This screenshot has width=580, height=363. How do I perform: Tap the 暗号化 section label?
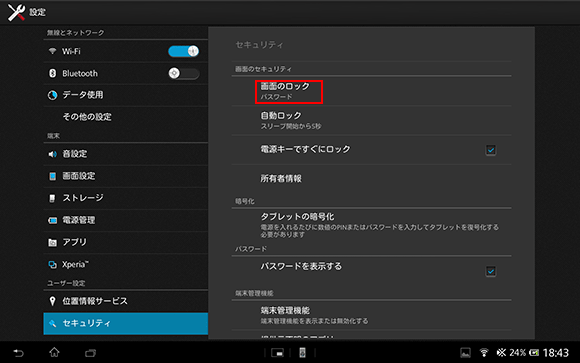coord(245,201)
